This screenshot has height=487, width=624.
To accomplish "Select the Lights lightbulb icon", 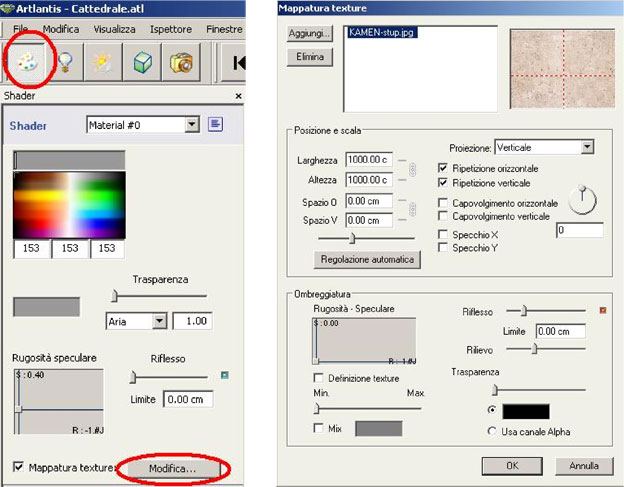I will point(65,61).
